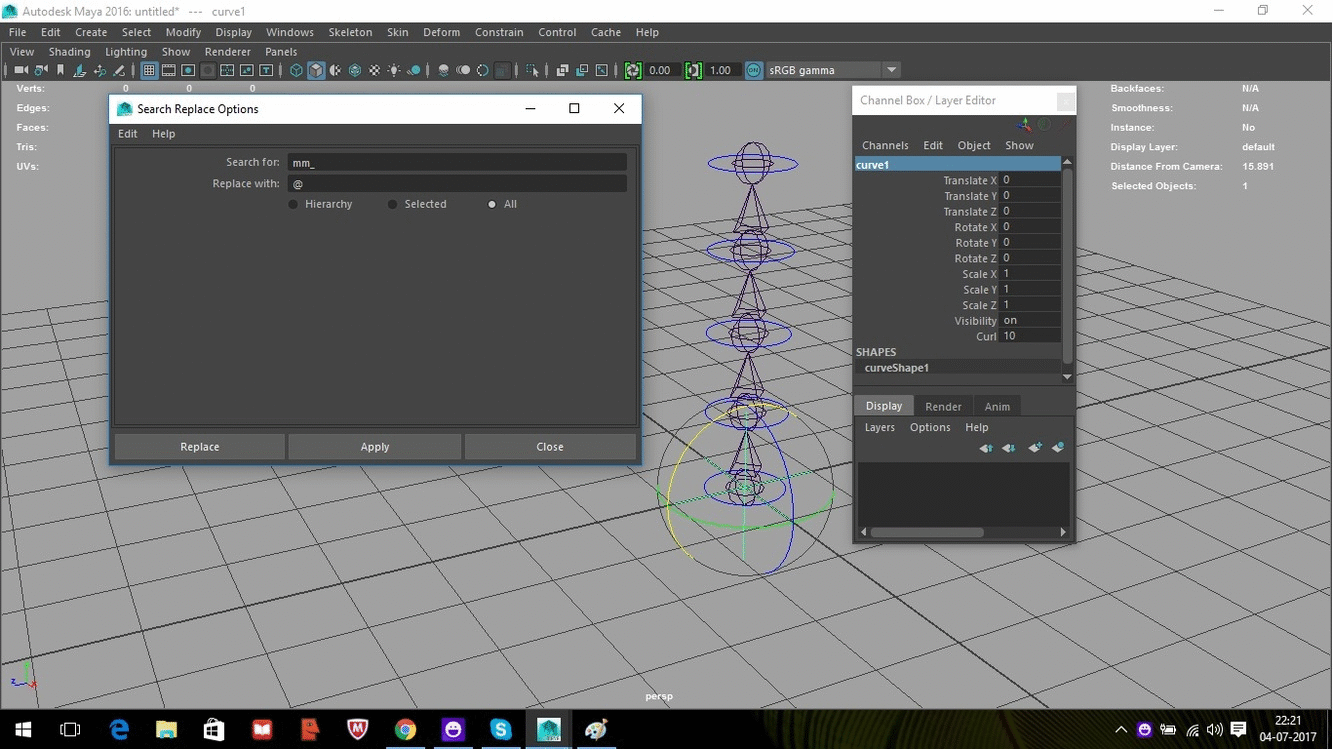1333x749 pixels.
Task: Click the gamma value field 1.00
Action: click(722, 70)
